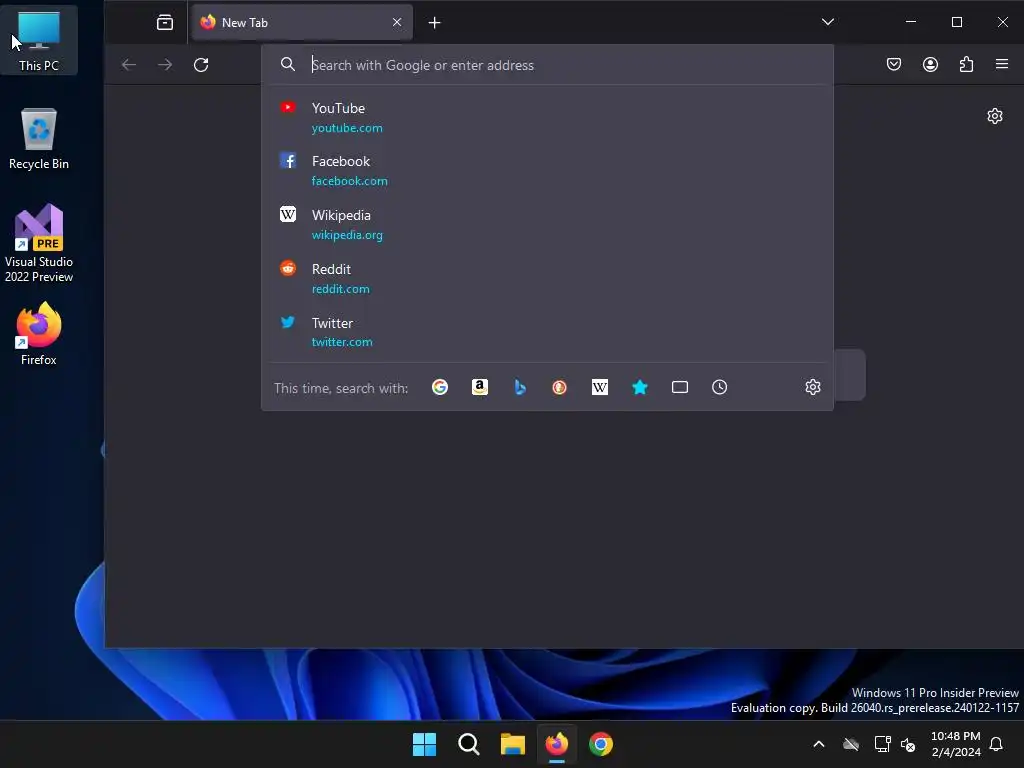Select Visual Studio 2022 Preview shortcut

point(39,243)
